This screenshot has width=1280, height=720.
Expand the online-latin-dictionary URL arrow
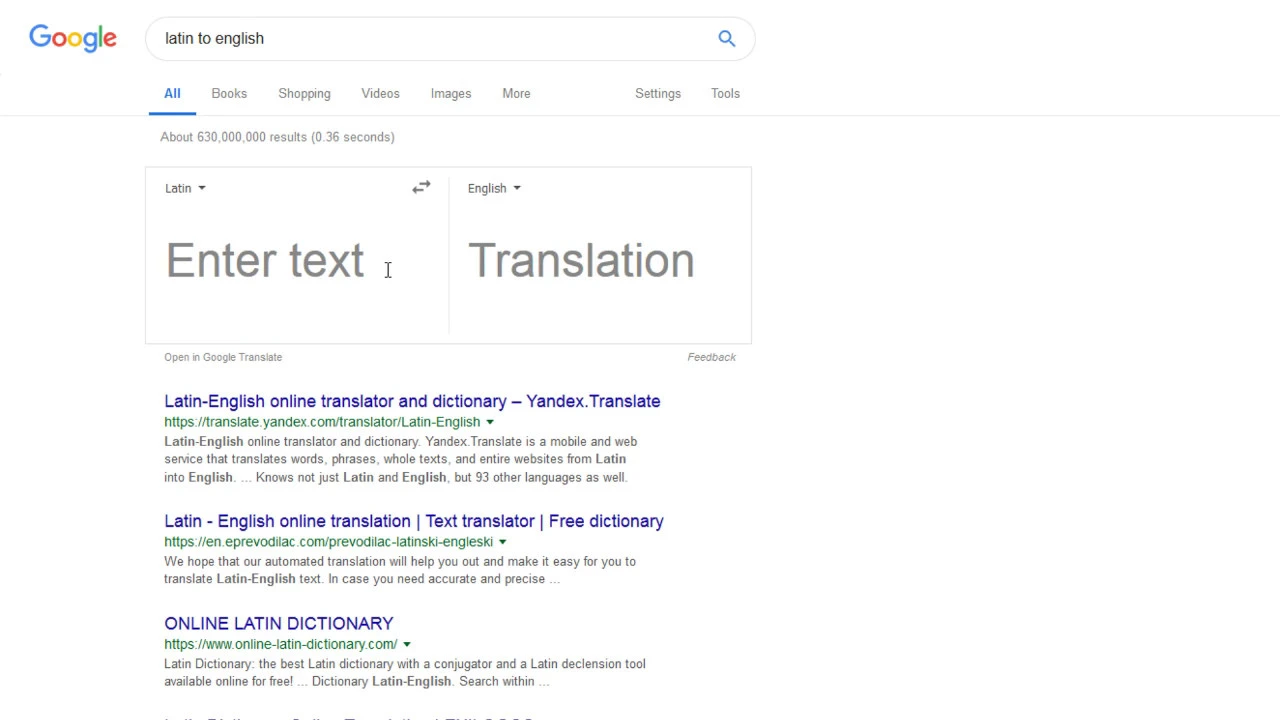[407, 644]
